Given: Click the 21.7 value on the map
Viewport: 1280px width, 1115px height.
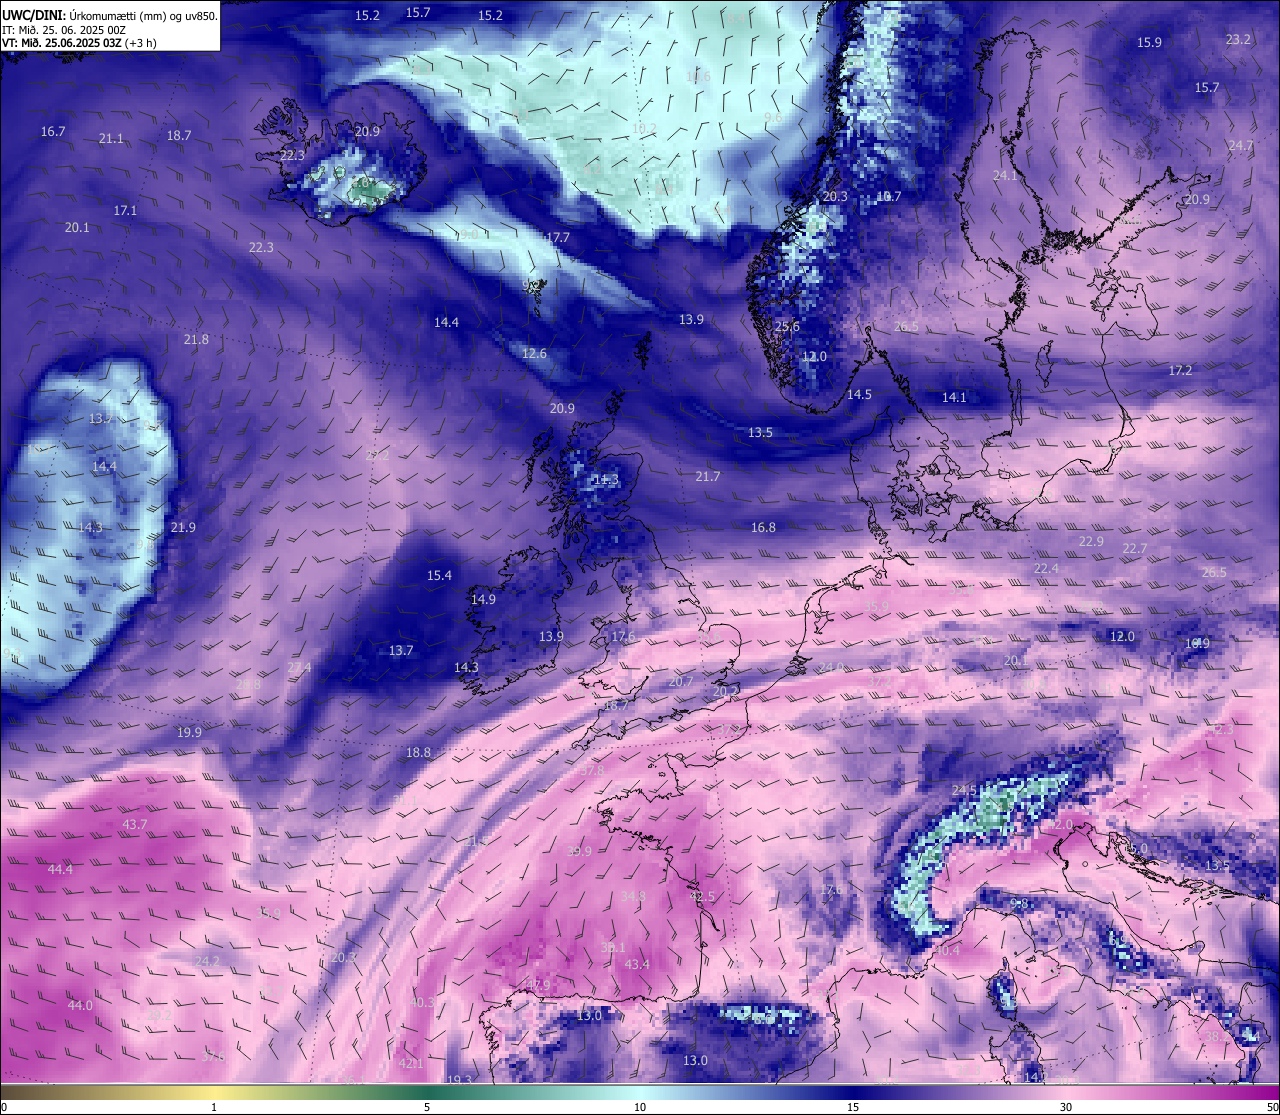Looking at the screenshot, I should (708, 477).
